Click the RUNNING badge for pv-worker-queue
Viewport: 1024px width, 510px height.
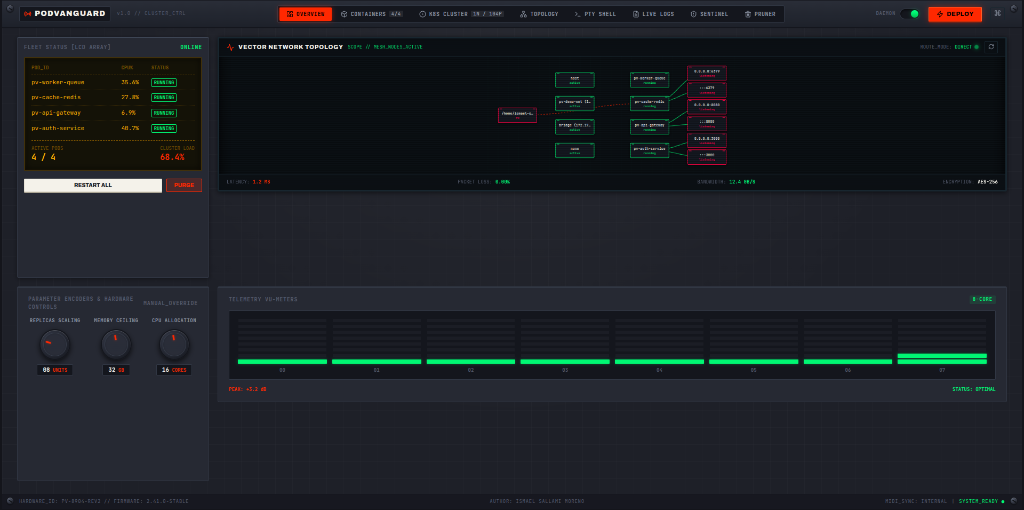pyautogui.click(x=164, y=82)
